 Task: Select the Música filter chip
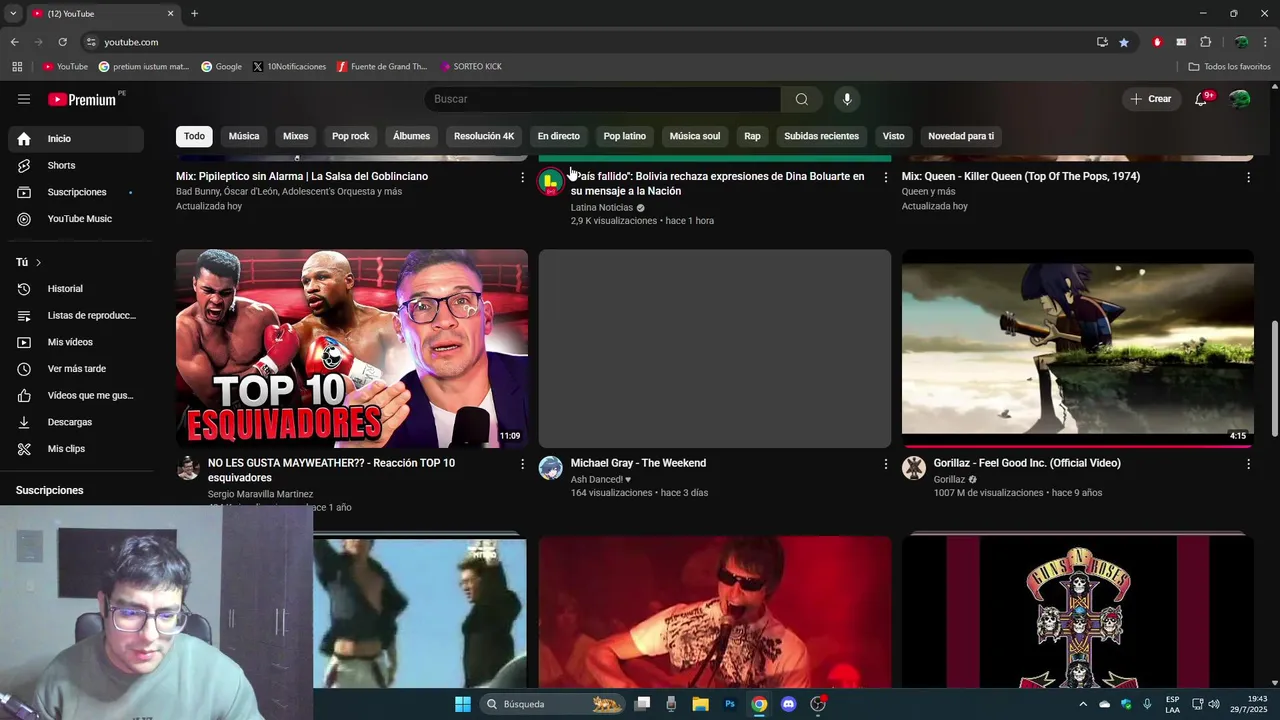pos(244,136)
